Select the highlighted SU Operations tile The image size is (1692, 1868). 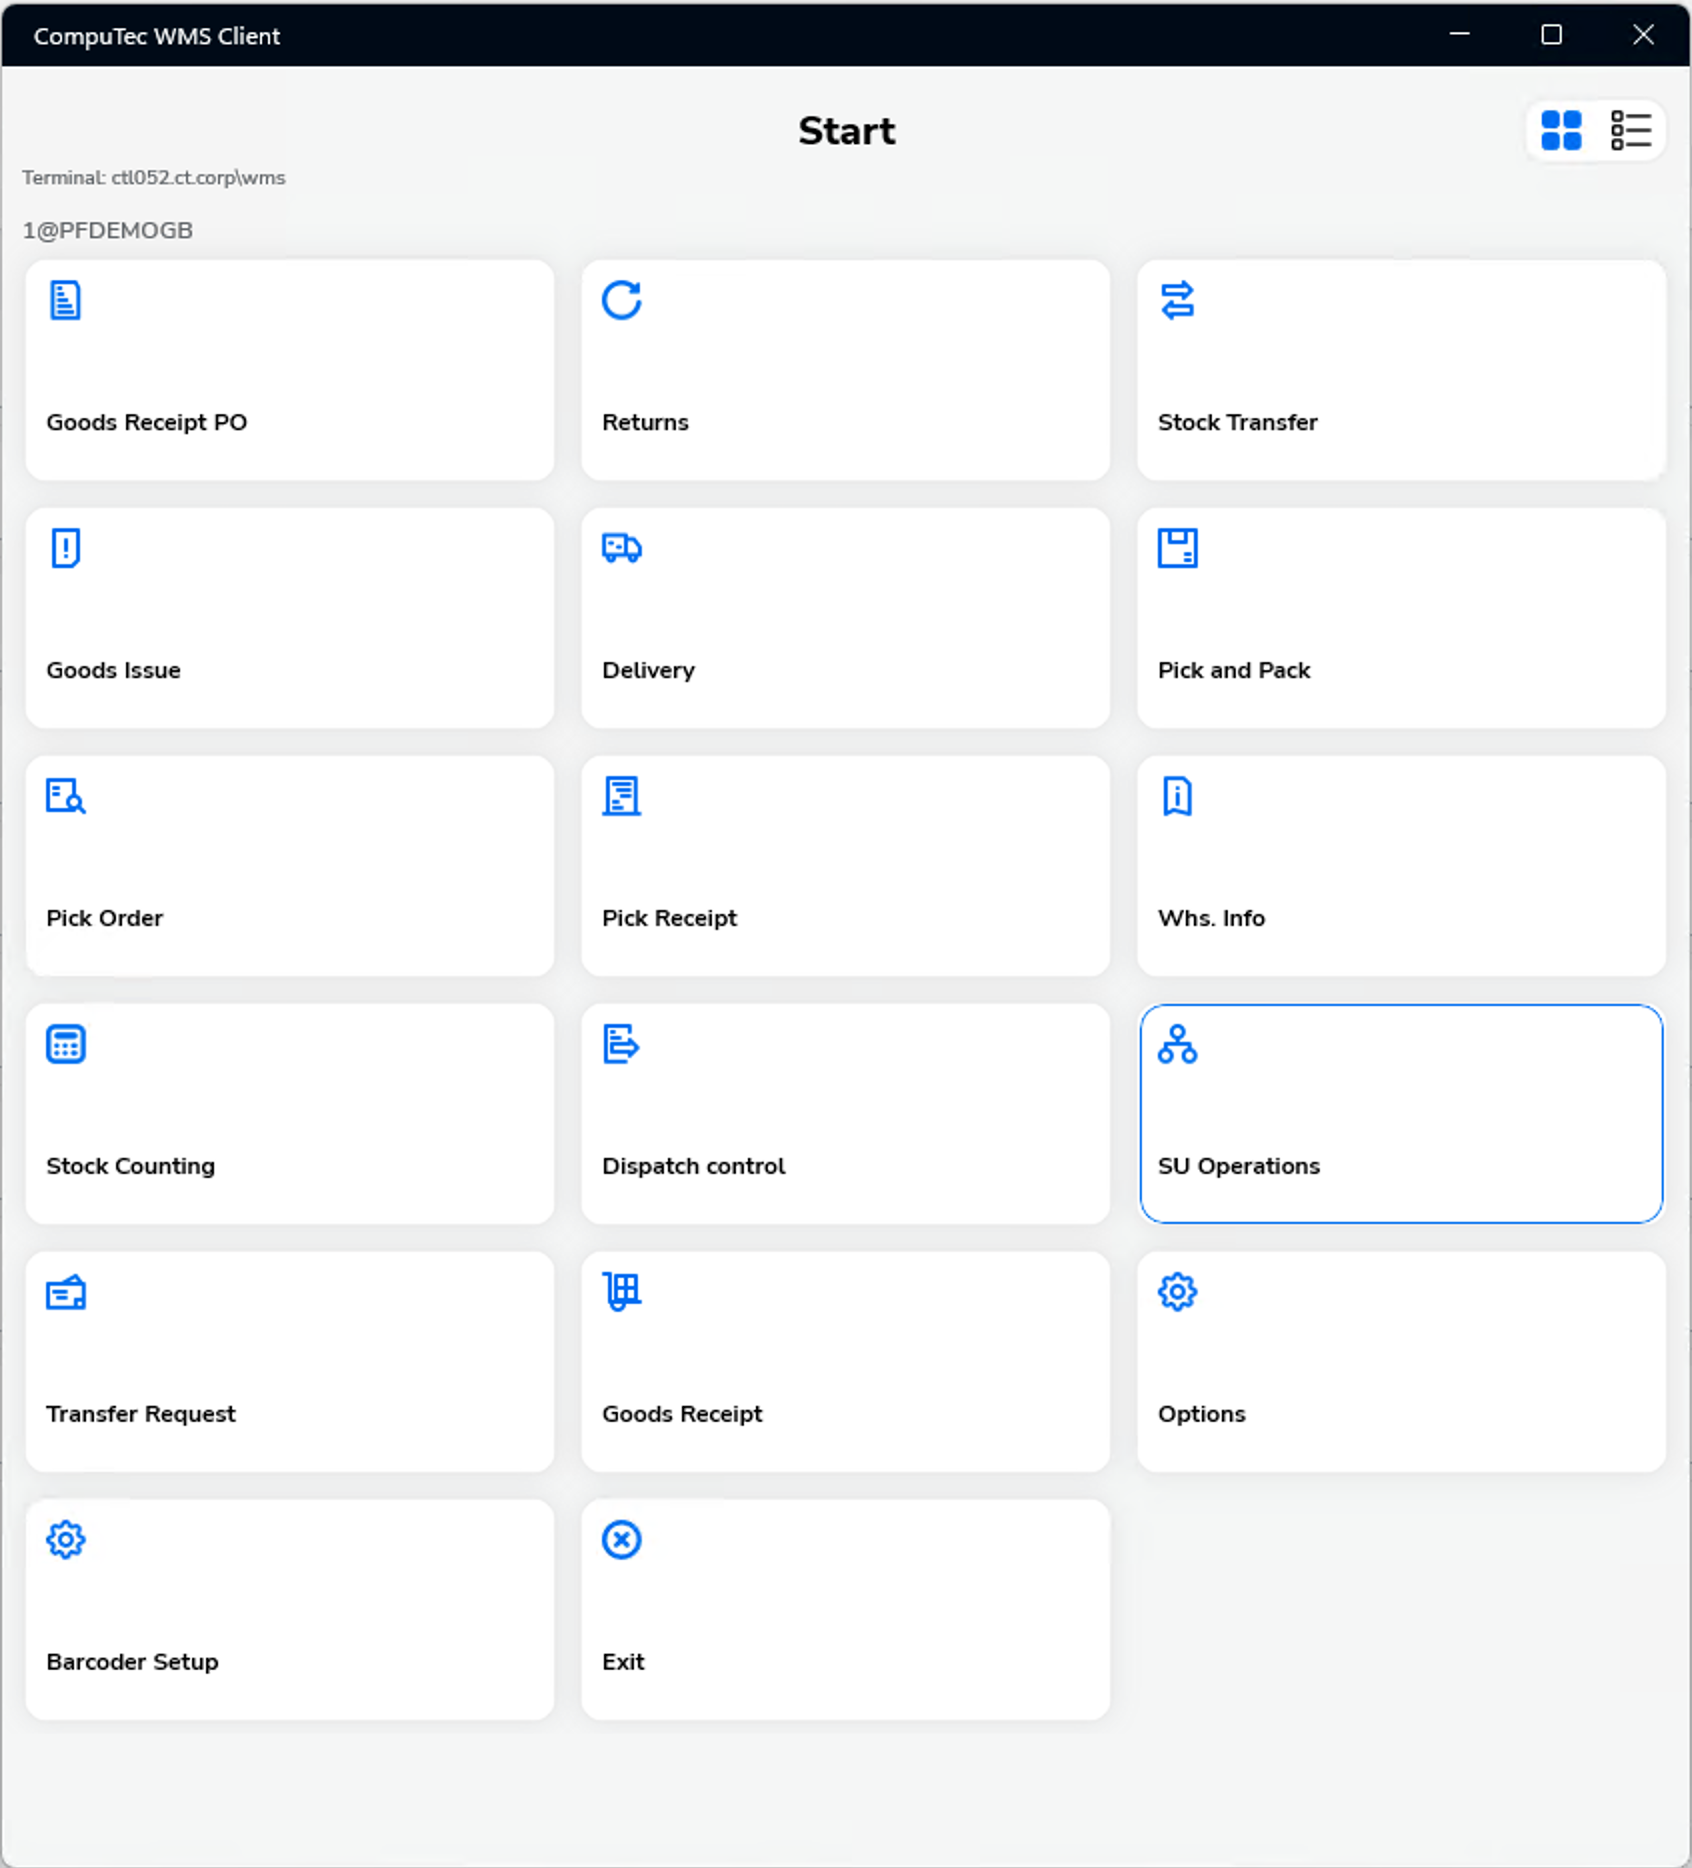(1400, 1113)
